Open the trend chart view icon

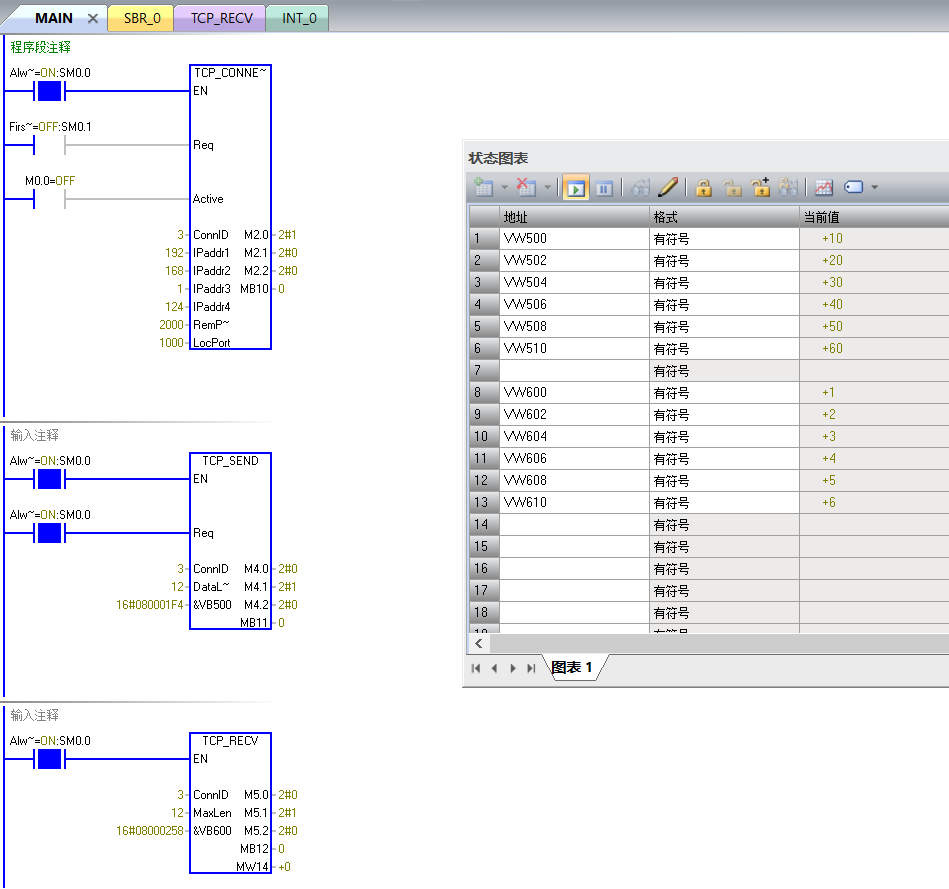(824, 187)
